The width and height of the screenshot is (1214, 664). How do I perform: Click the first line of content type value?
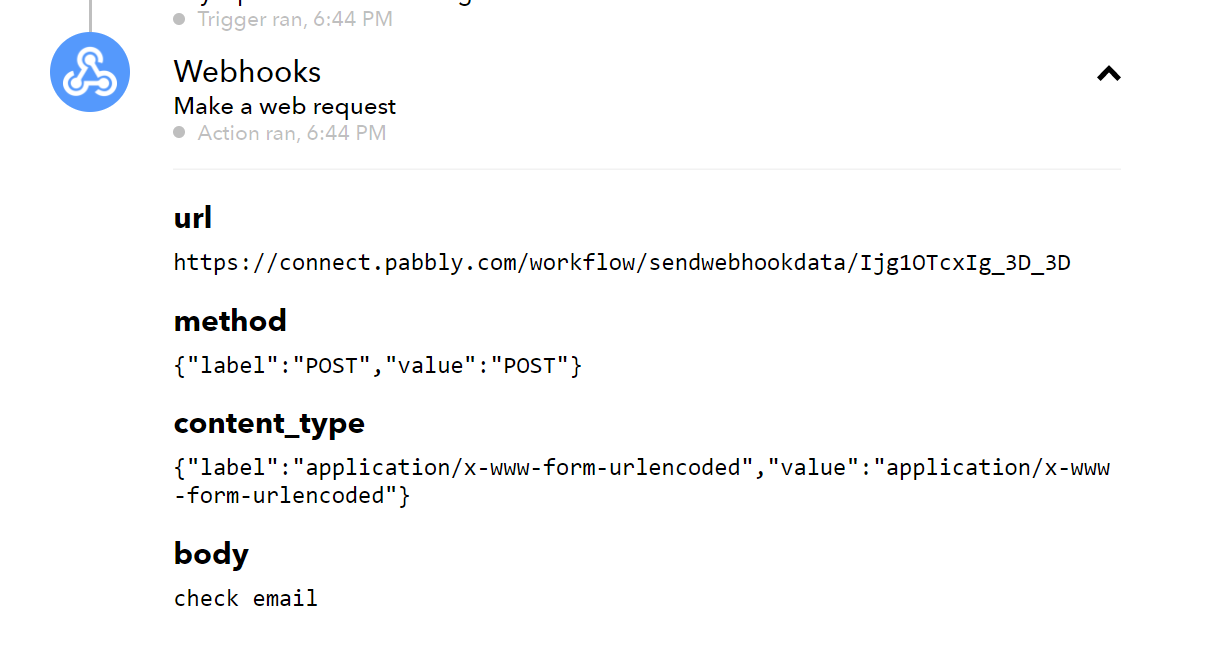642,468
